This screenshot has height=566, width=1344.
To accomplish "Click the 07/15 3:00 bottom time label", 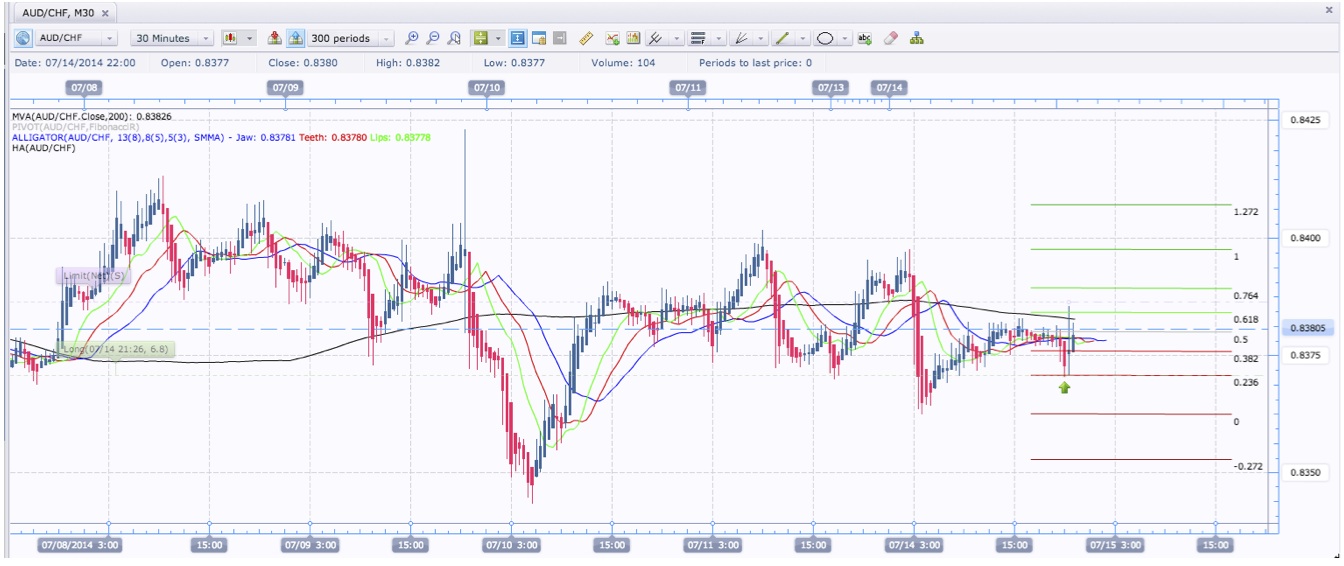I will [x=1116, y=546].
